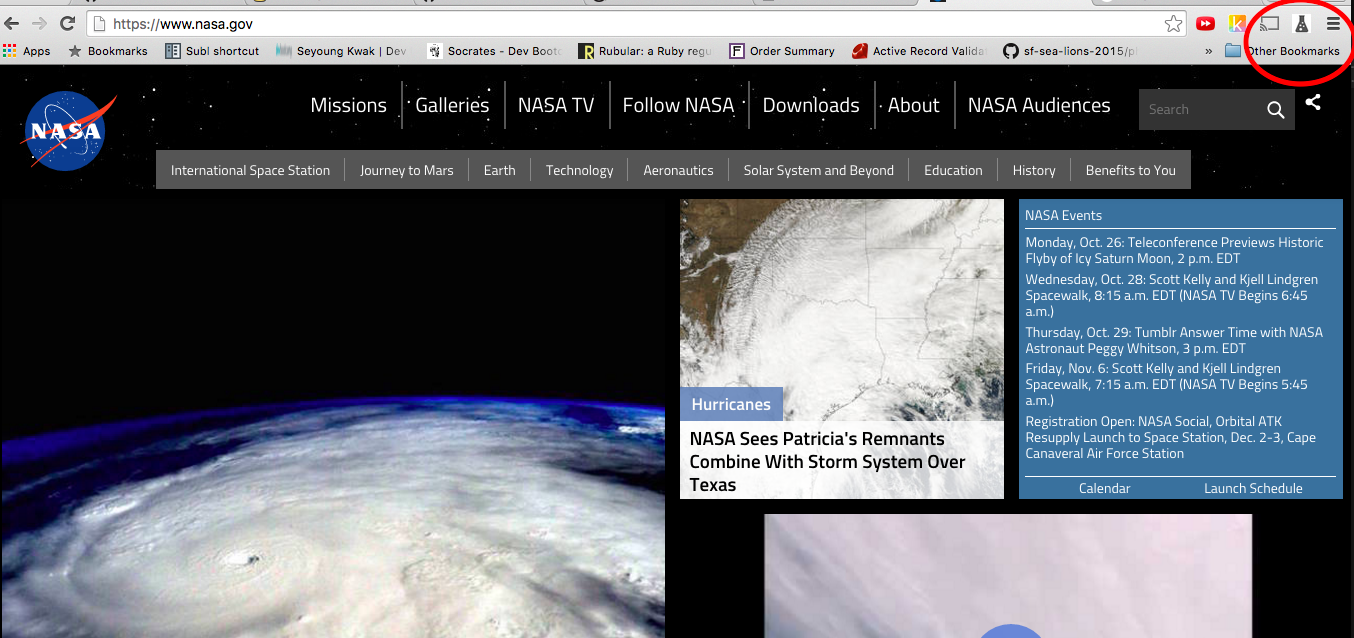Open the Active Record Validations bookmark
1354x638 pixels.
pyautogui.click(x=918, y=51)
